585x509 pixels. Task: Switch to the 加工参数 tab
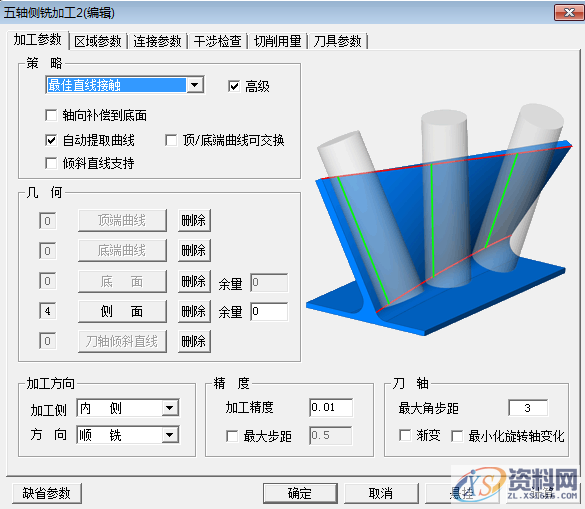[37, 40]
